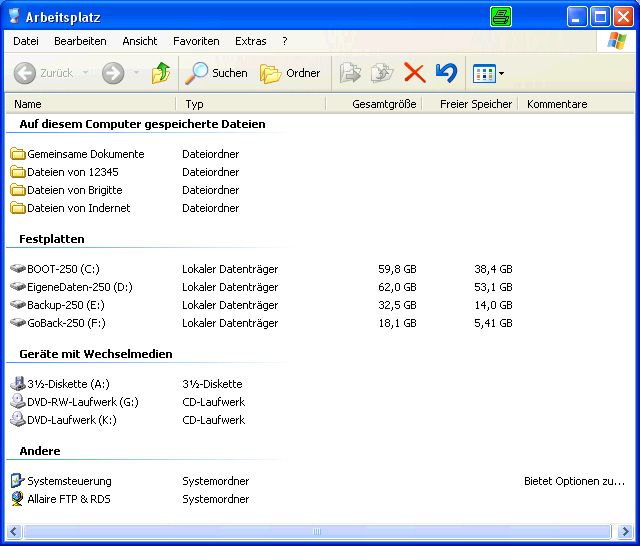640x546 pixels.
Task: Click the blue Undo arrow icon
Action: [446, 73]
